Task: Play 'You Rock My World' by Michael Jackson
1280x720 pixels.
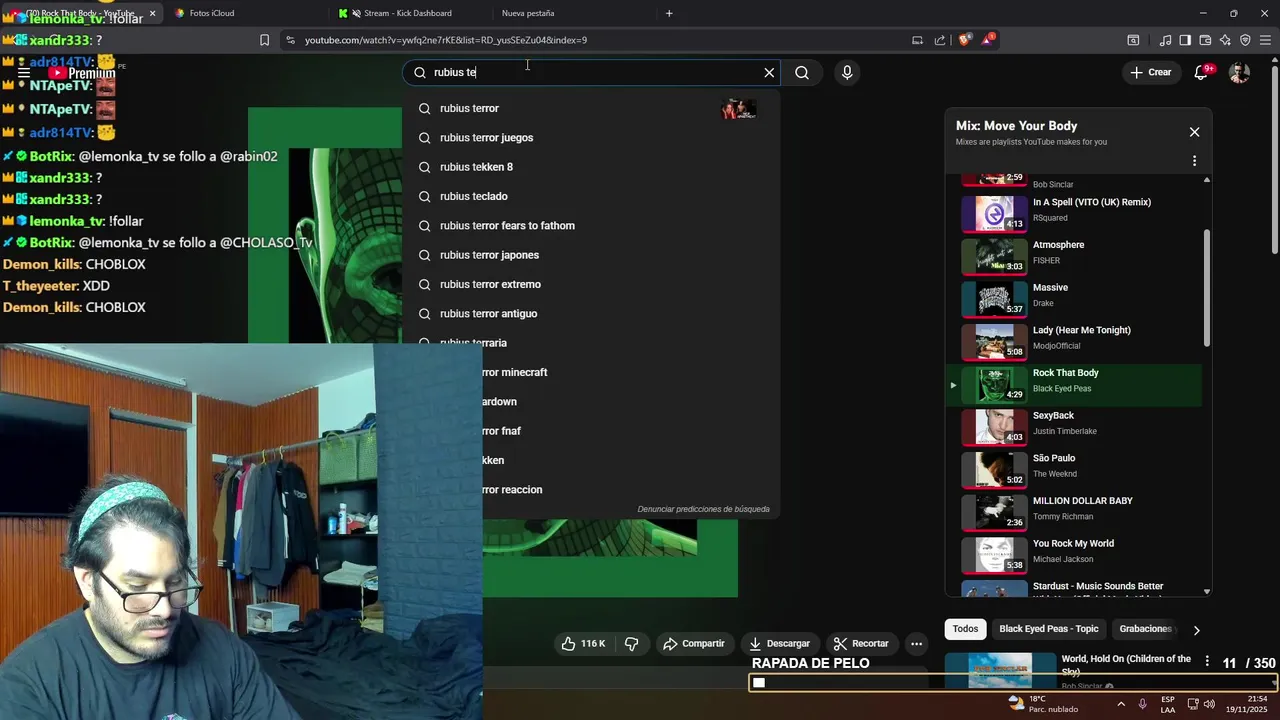Action: coord(1073,554)
